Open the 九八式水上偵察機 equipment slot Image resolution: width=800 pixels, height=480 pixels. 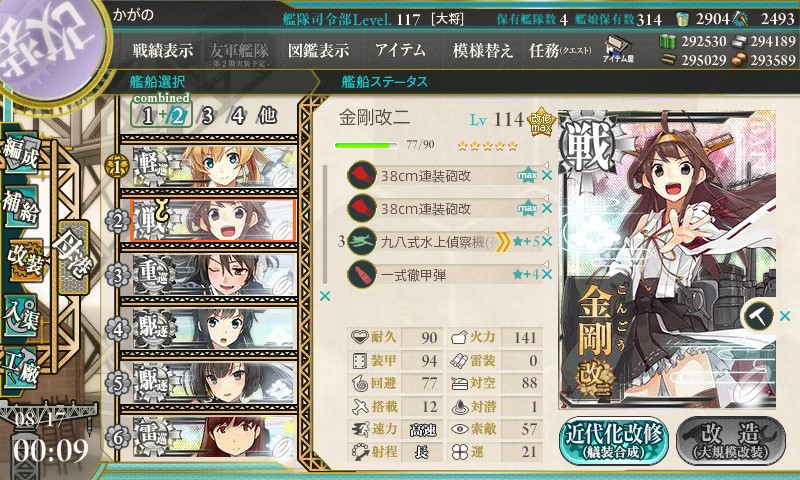[x=444, y=241]
